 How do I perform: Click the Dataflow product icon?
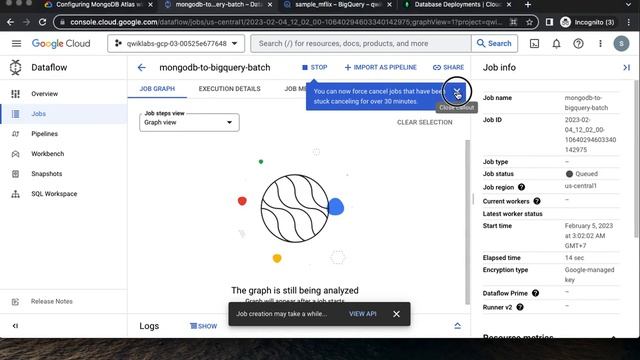tap(16, 67)
